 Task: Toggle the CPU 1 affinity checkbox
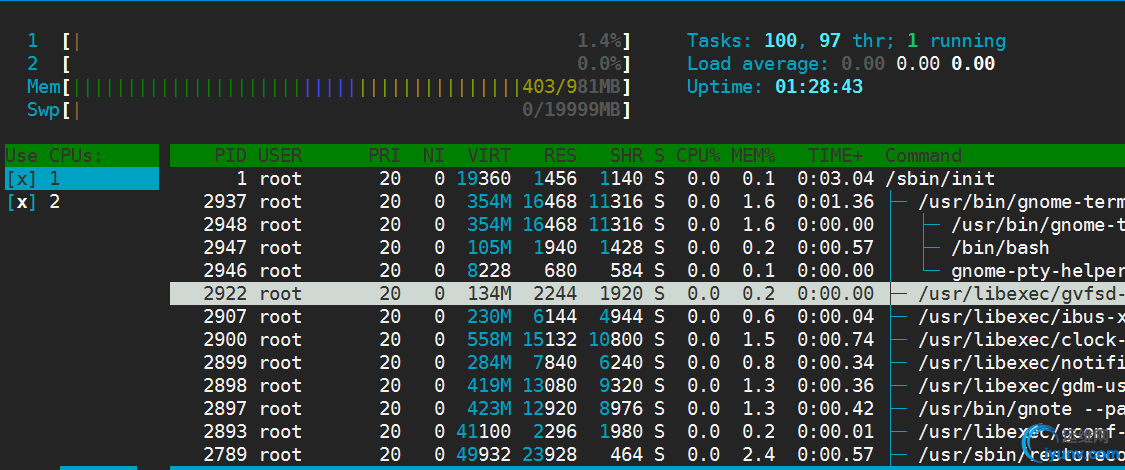pyautogui.click(x=19, y=179)
